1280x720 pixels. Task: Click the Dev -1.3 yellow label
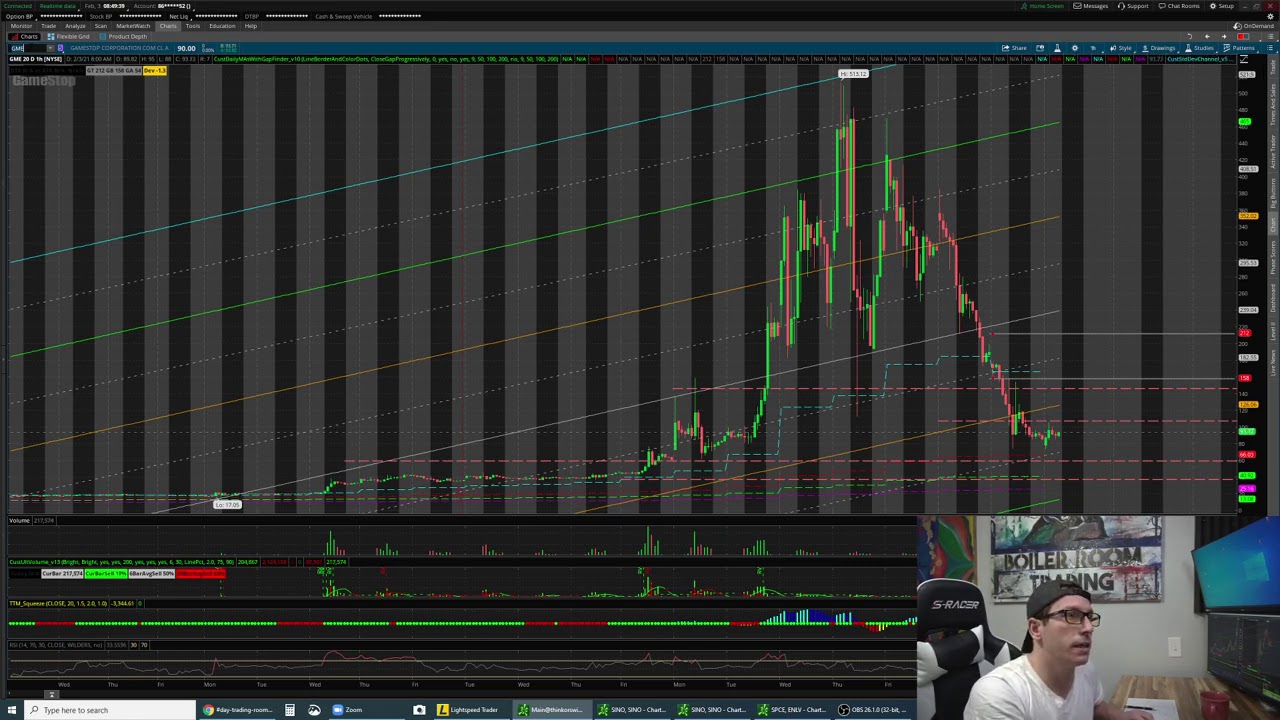click(x=155, y=71)
